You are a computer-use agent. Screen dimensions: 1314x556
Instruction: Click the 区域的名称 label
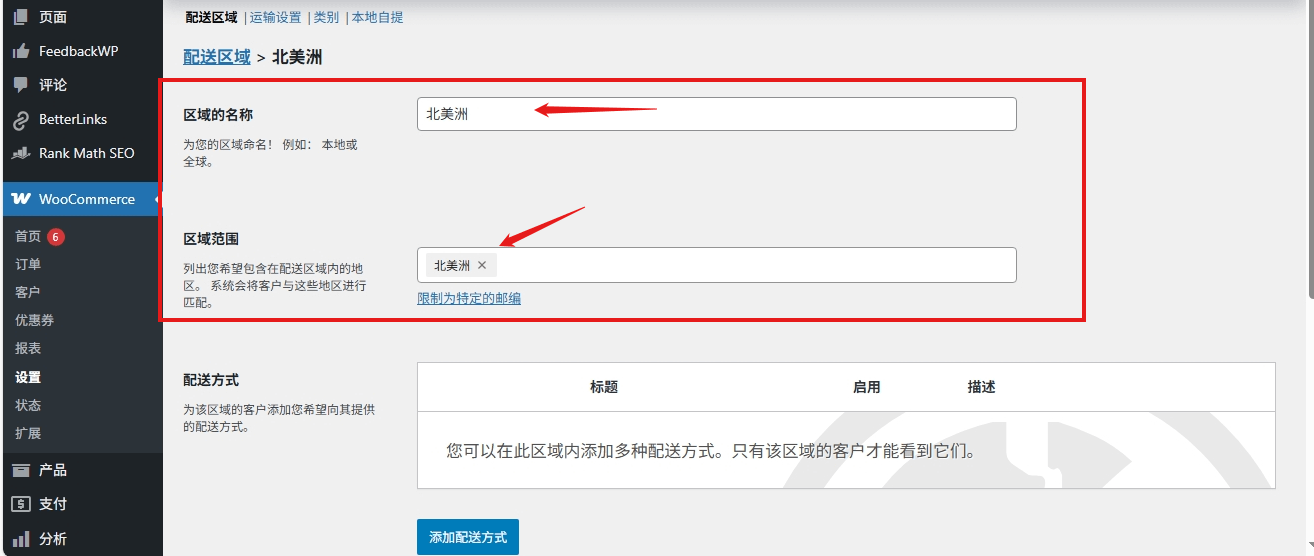click(218, 115)
